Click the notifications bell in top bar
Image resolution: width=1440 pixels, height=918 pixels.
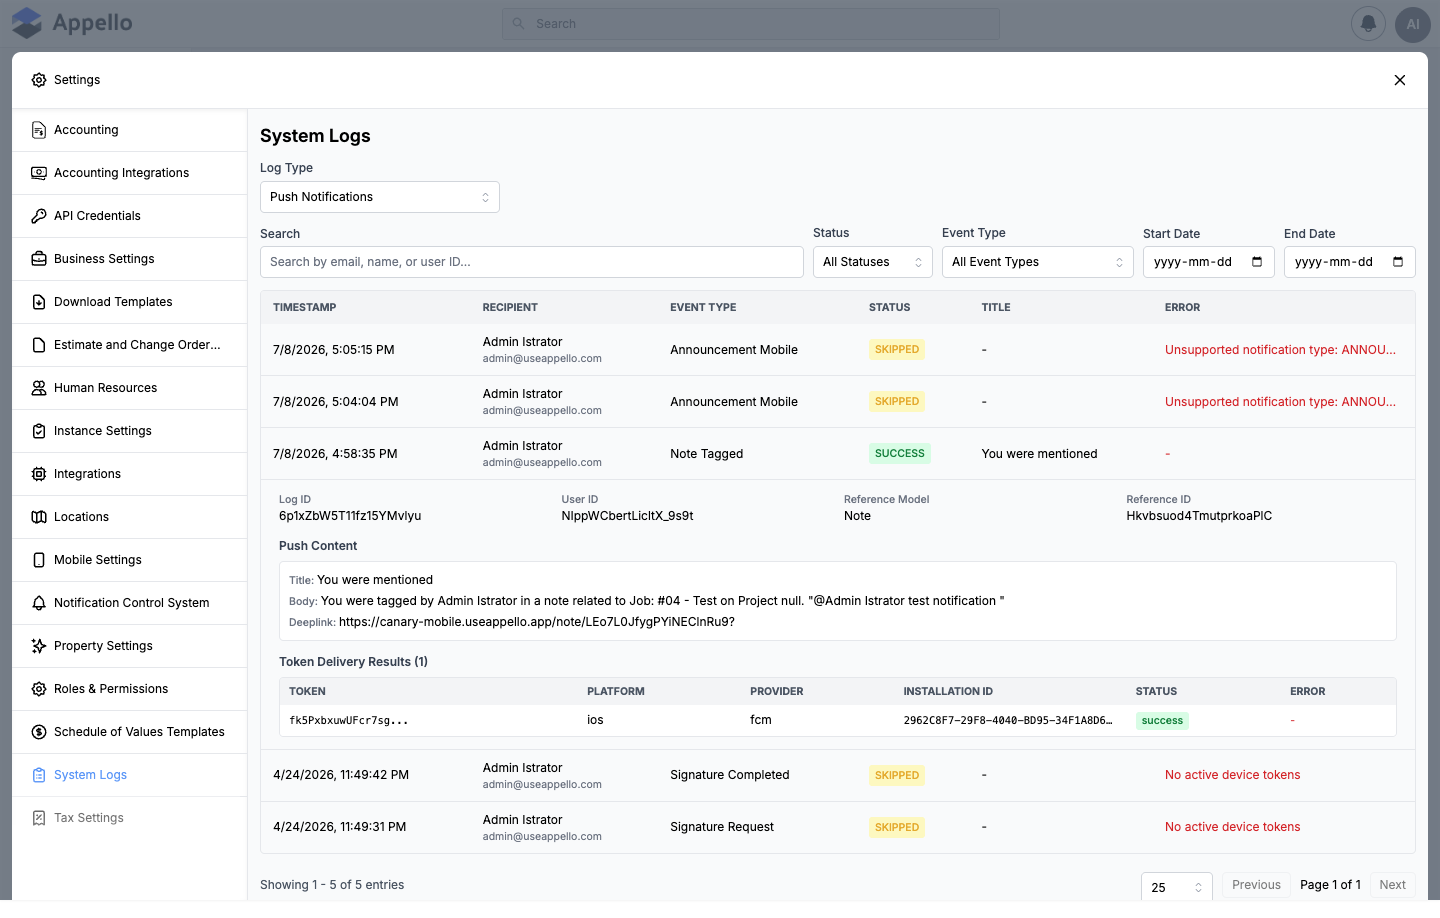tap(1368, 24)
